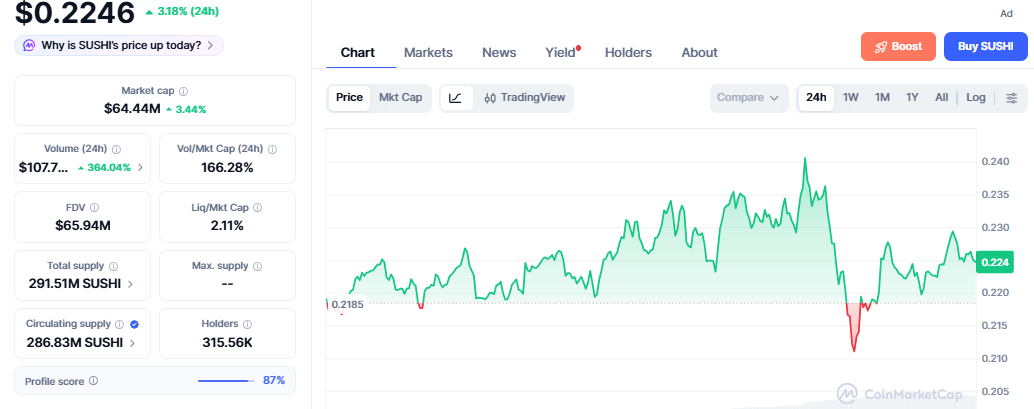The height and width of the screenshot is (409, 1034).
Task: Click the Ad label
Action: click(1006, 14)
